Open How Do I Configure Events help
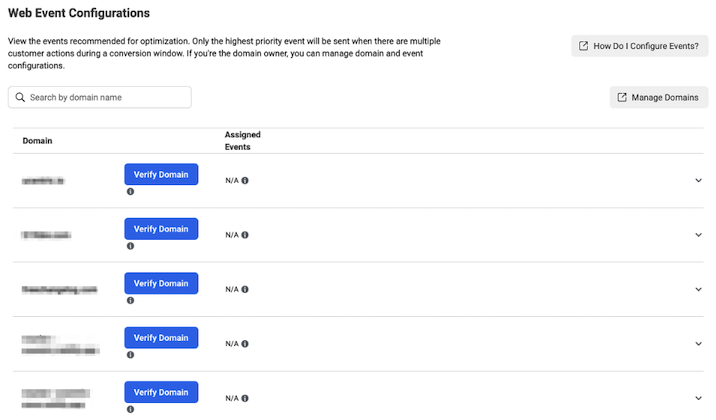 [639, 46]
